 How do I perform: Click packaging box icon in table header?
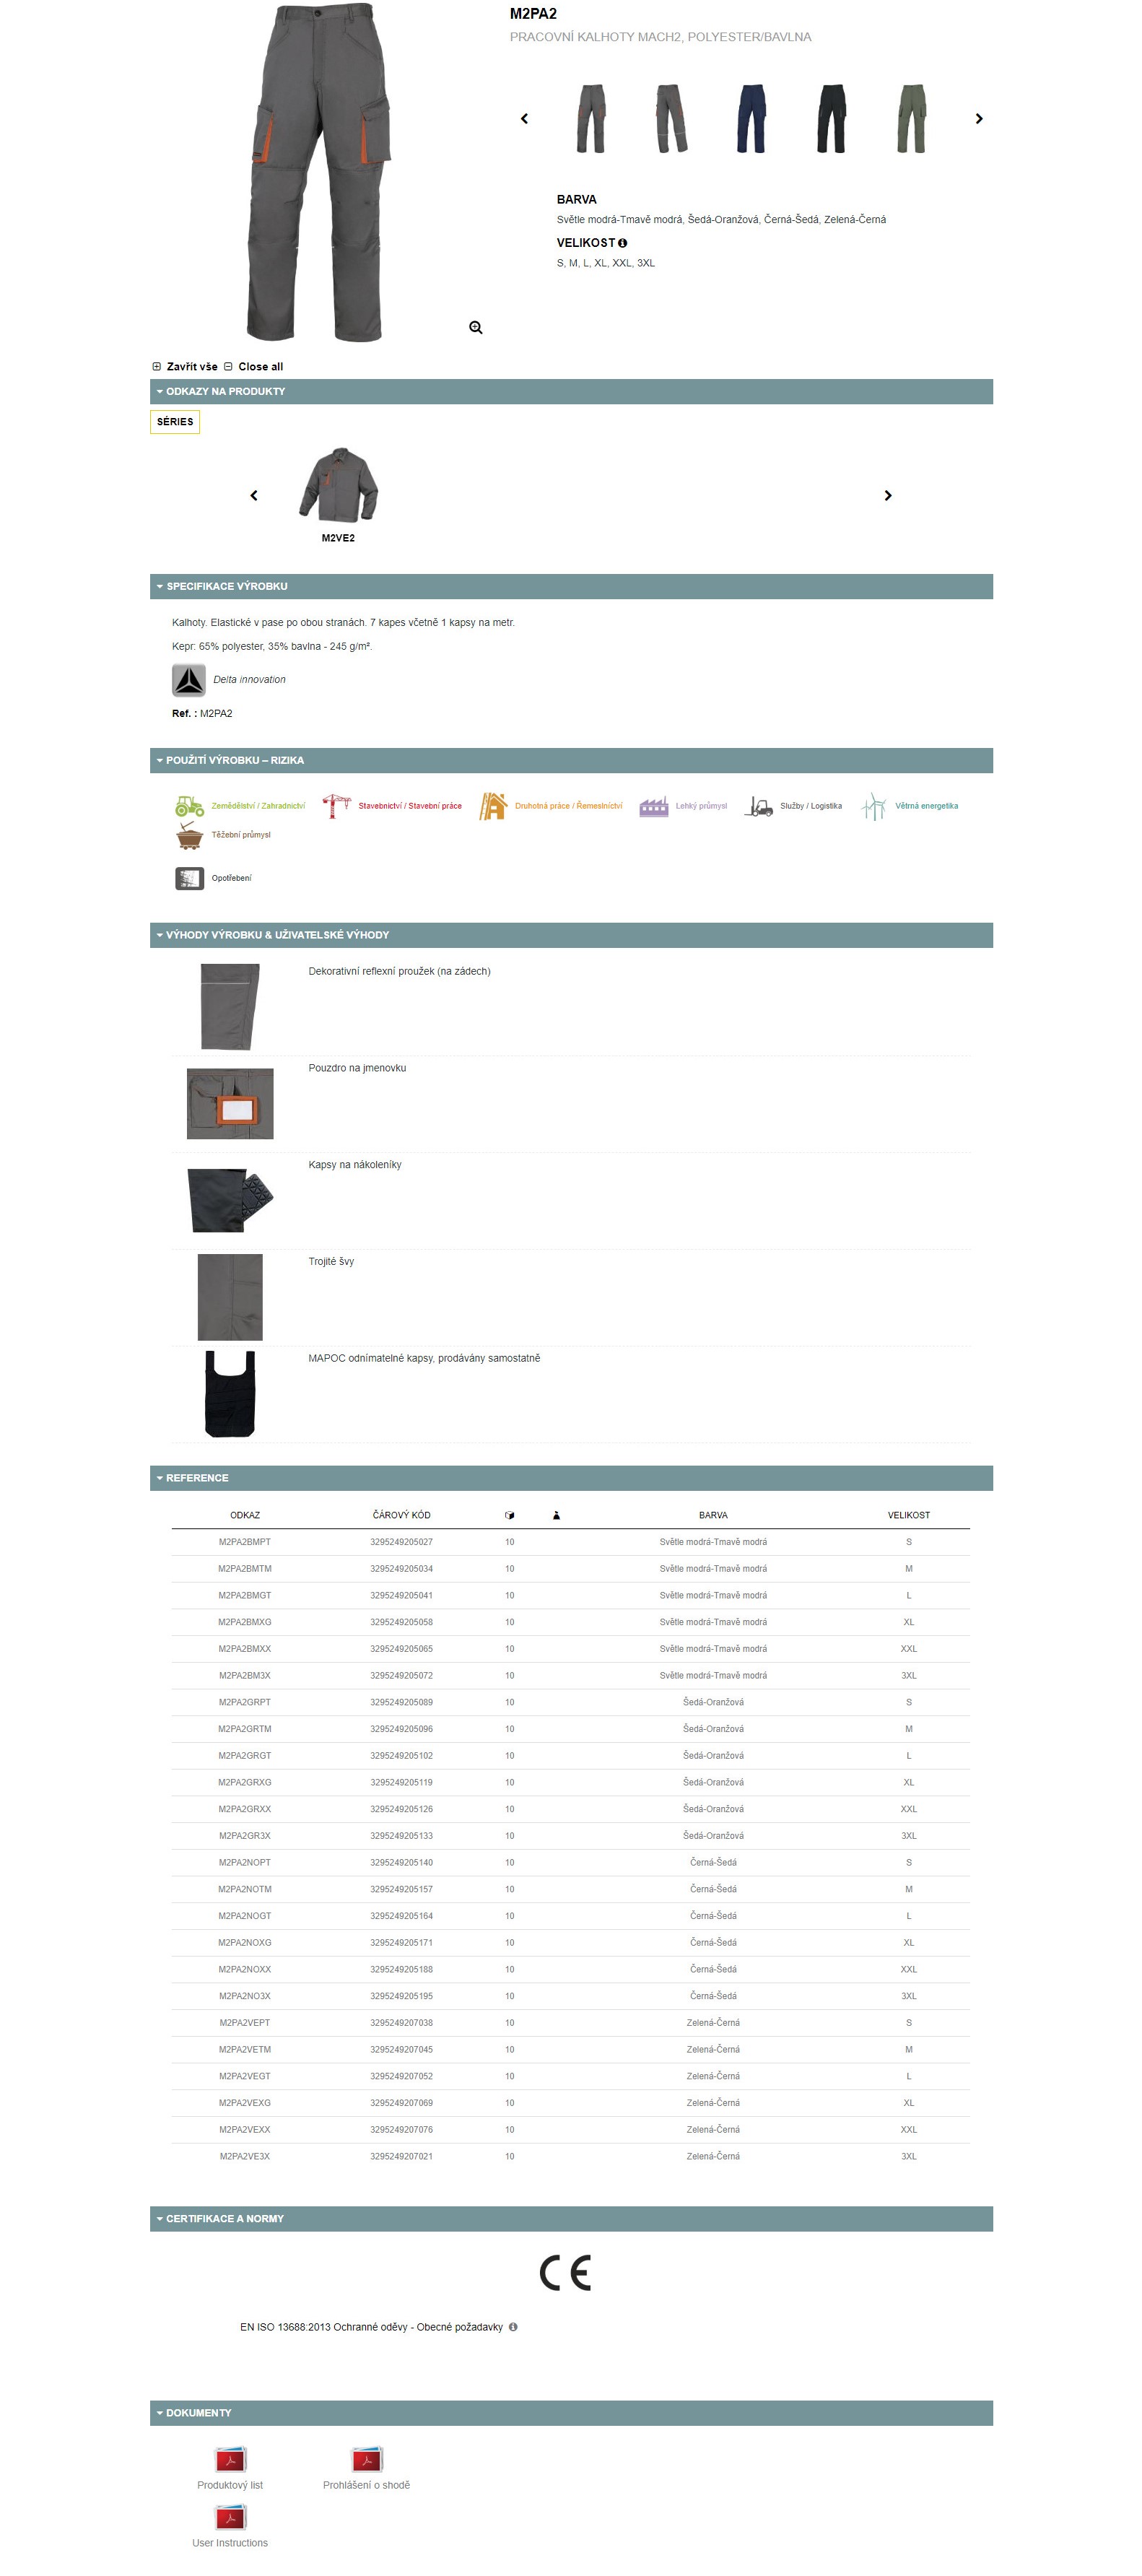tap(510, 1515)
